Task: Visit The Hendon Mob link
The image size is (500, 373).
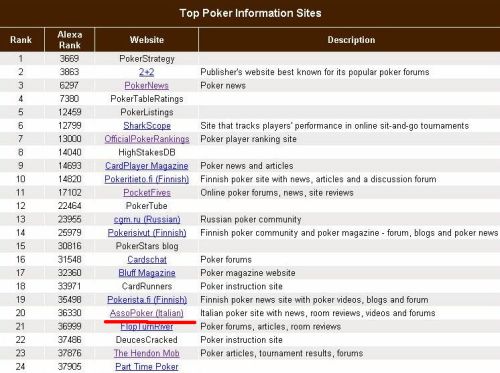Action: [x=147, y=353]
